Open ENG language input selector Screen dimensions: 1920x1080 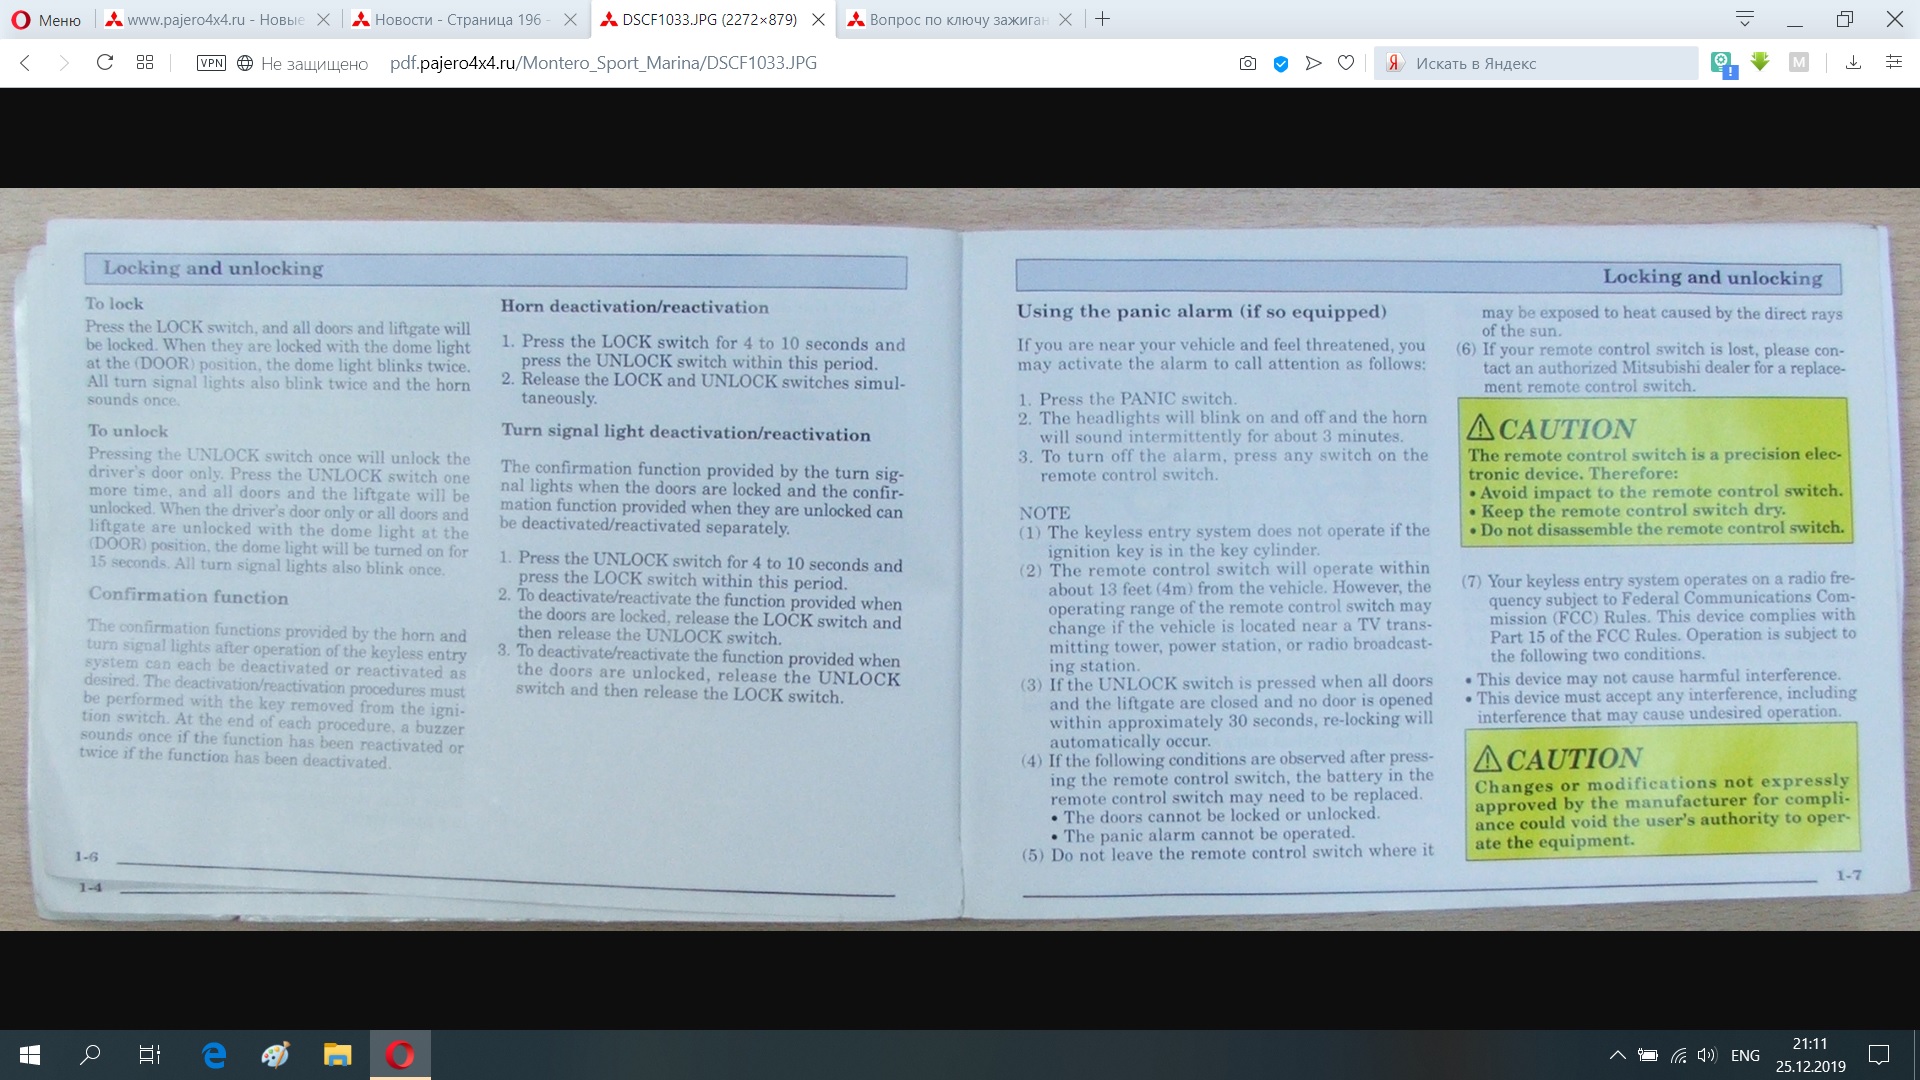(1745, 1055)
